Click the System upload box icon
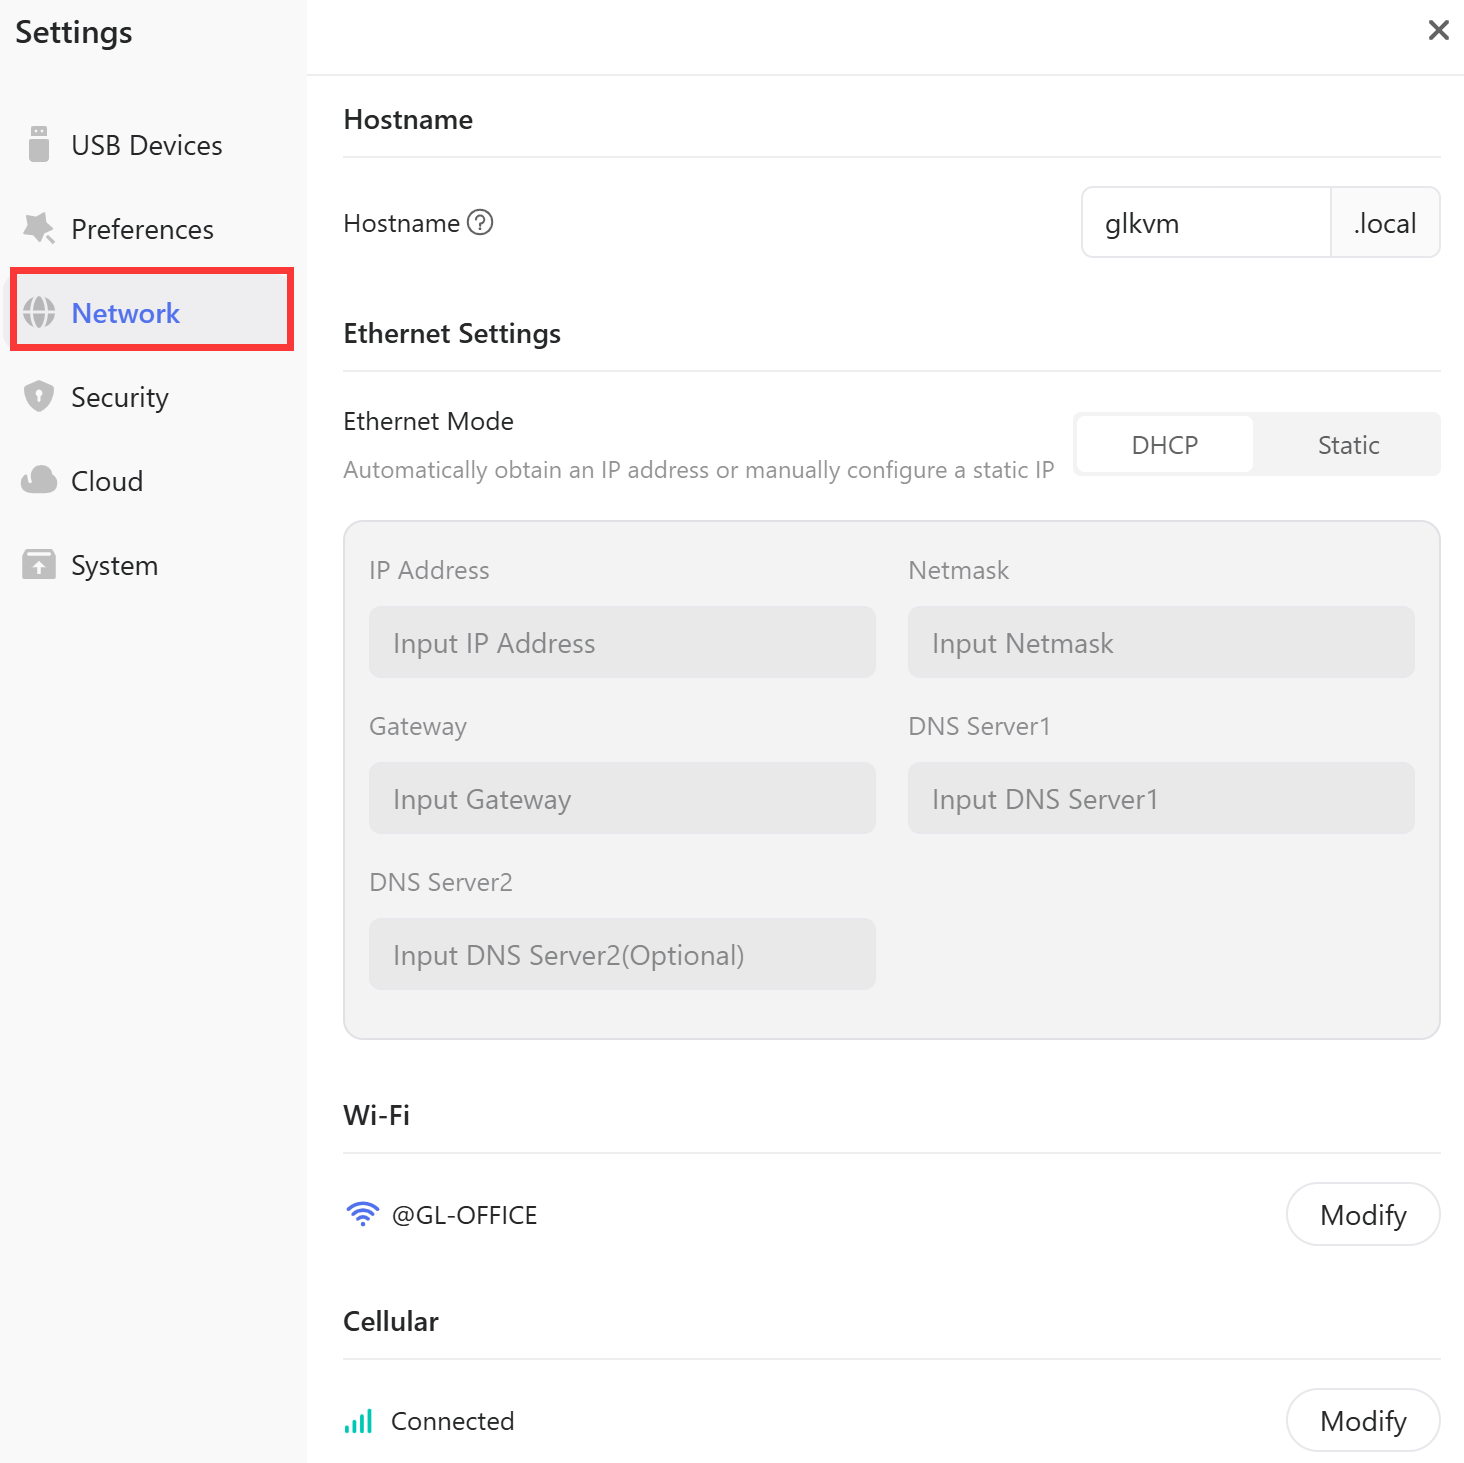This screenshot has height=1463, width=1464. tap(39, 564)
